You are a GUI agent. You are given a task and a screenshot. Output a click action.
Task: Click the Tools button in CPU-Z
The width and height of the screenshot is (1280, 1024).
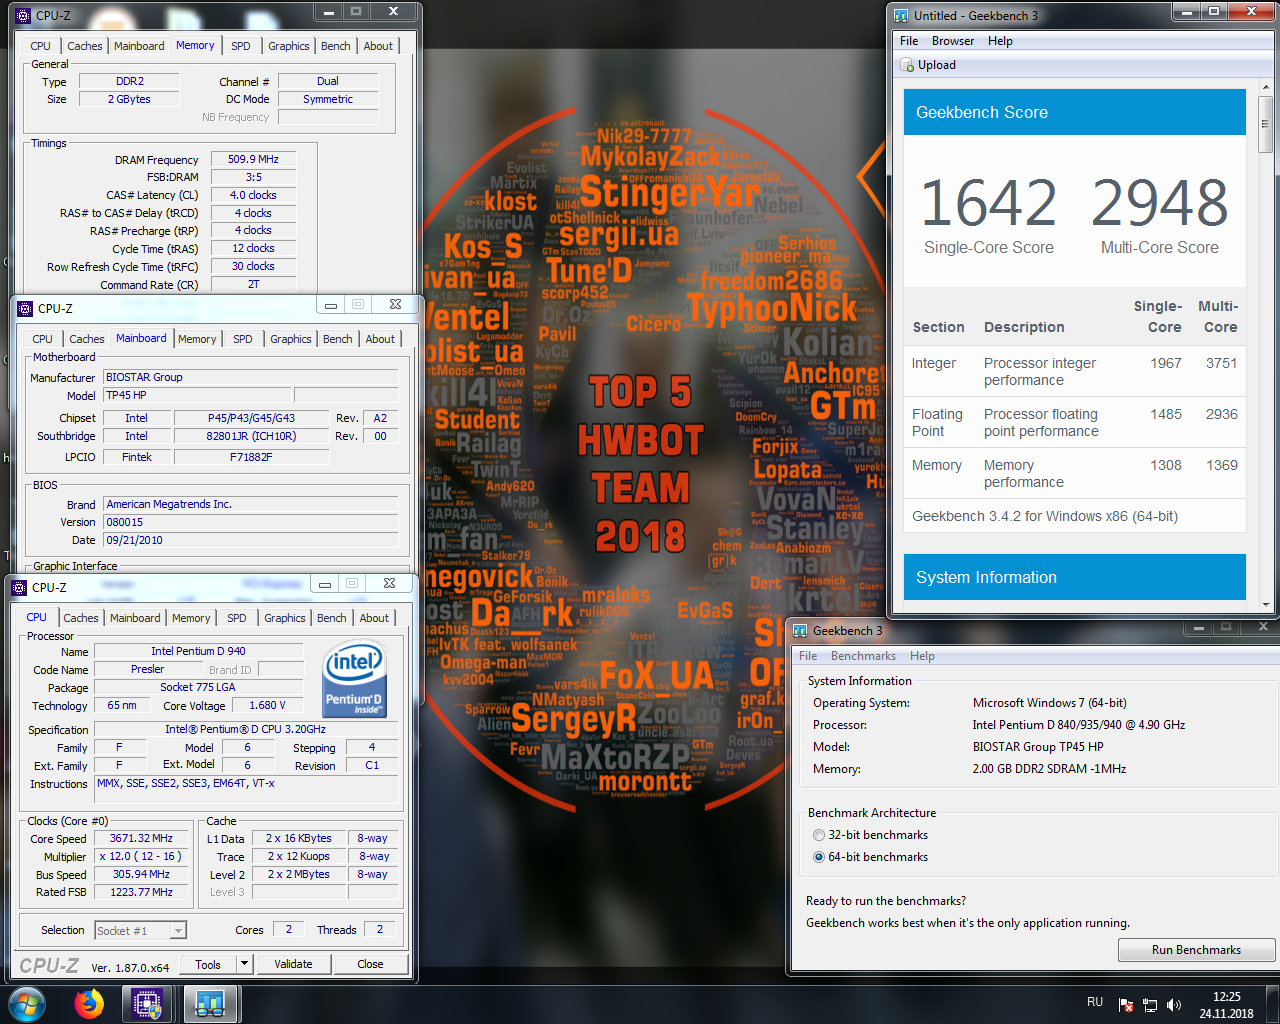click(x=208, y=964)
